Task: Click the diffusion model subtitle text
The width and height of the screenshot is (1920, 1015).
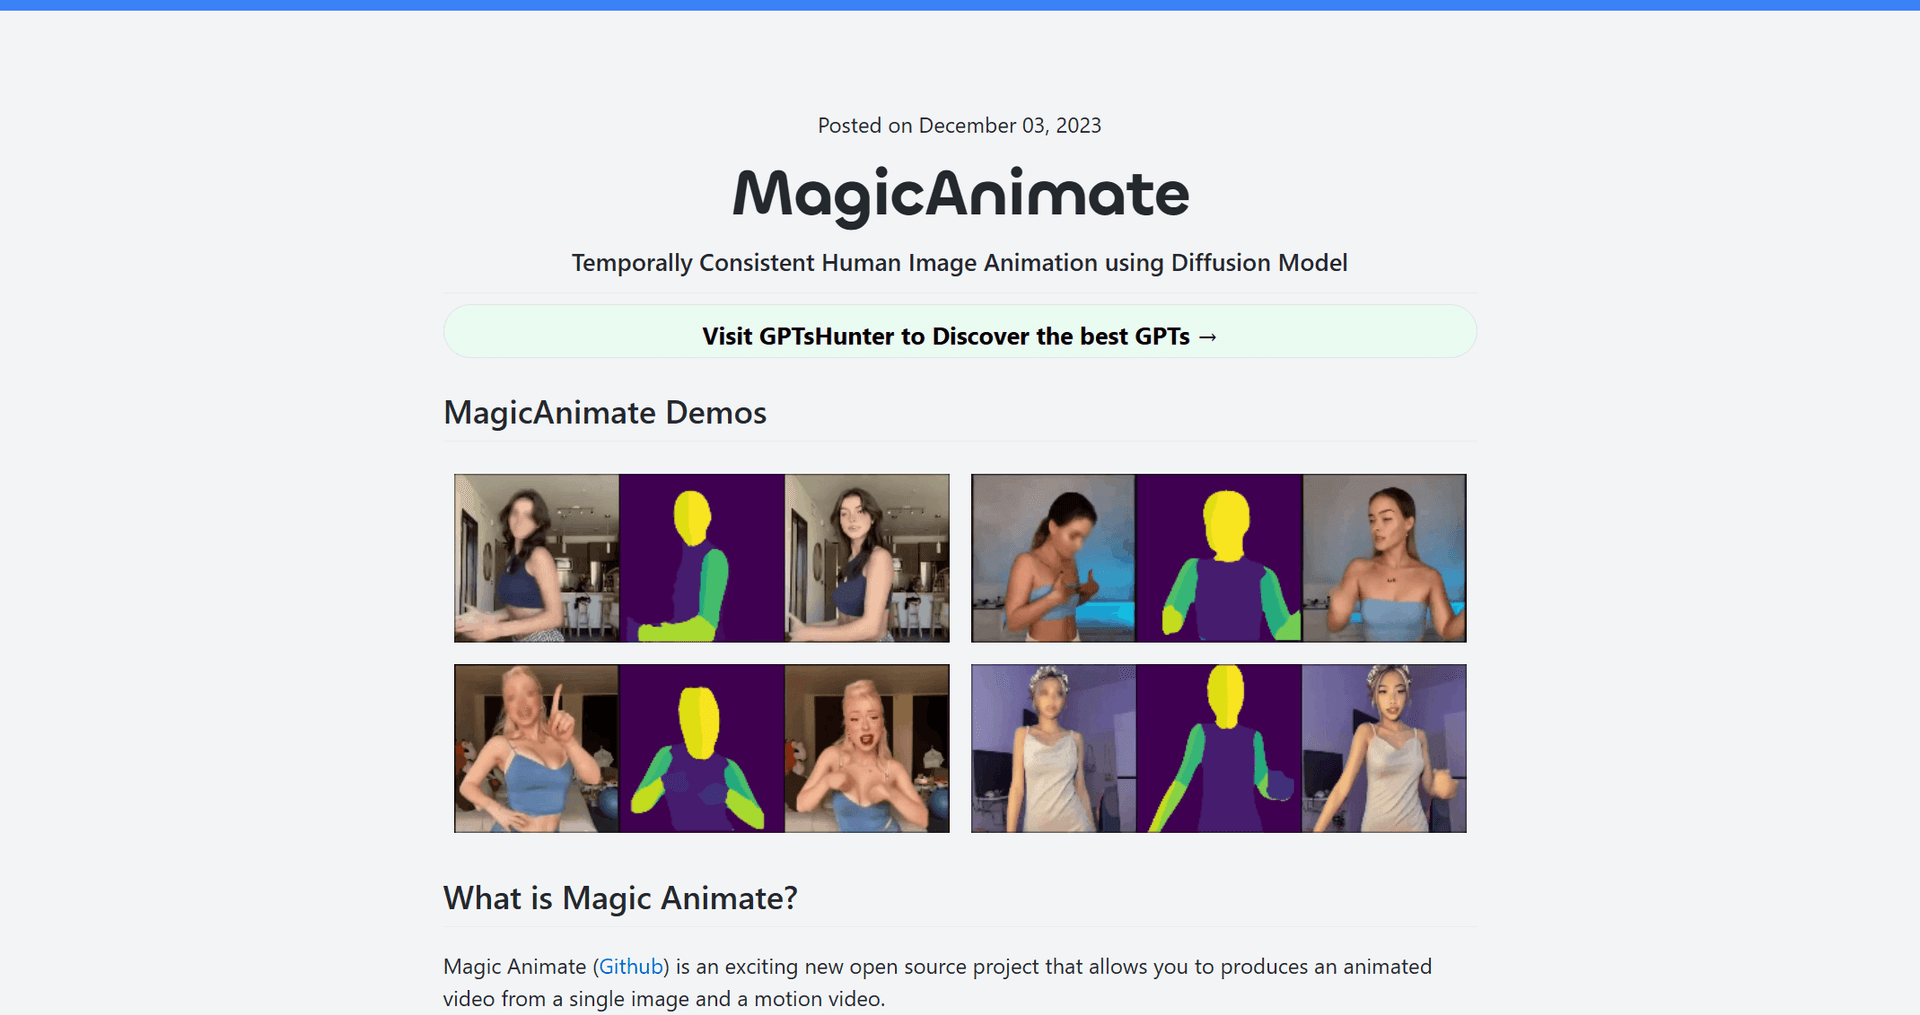Action: coord(959,263)
